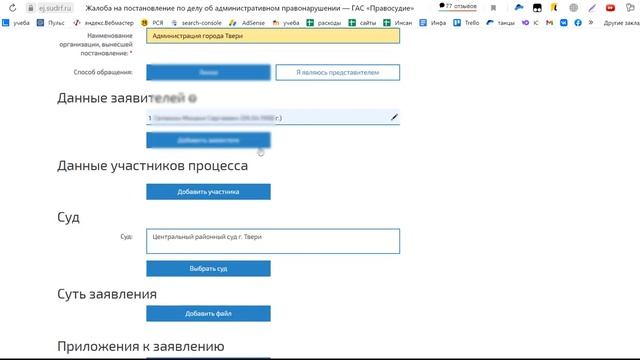The height and width of the screenshot is (360, 640).
Task: Edit applicant entry with the pencil icon
Action: pyautogui.click(x=394, y=118)
